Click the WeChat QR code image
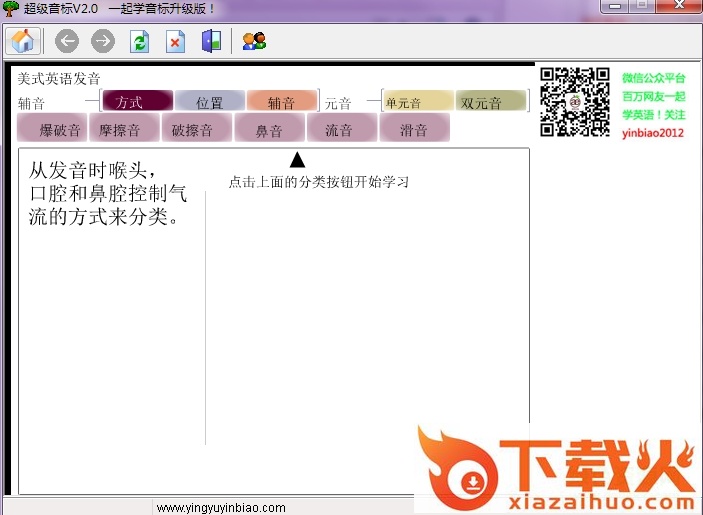Viewport: 703px width, 515px height. click(574, 101)
